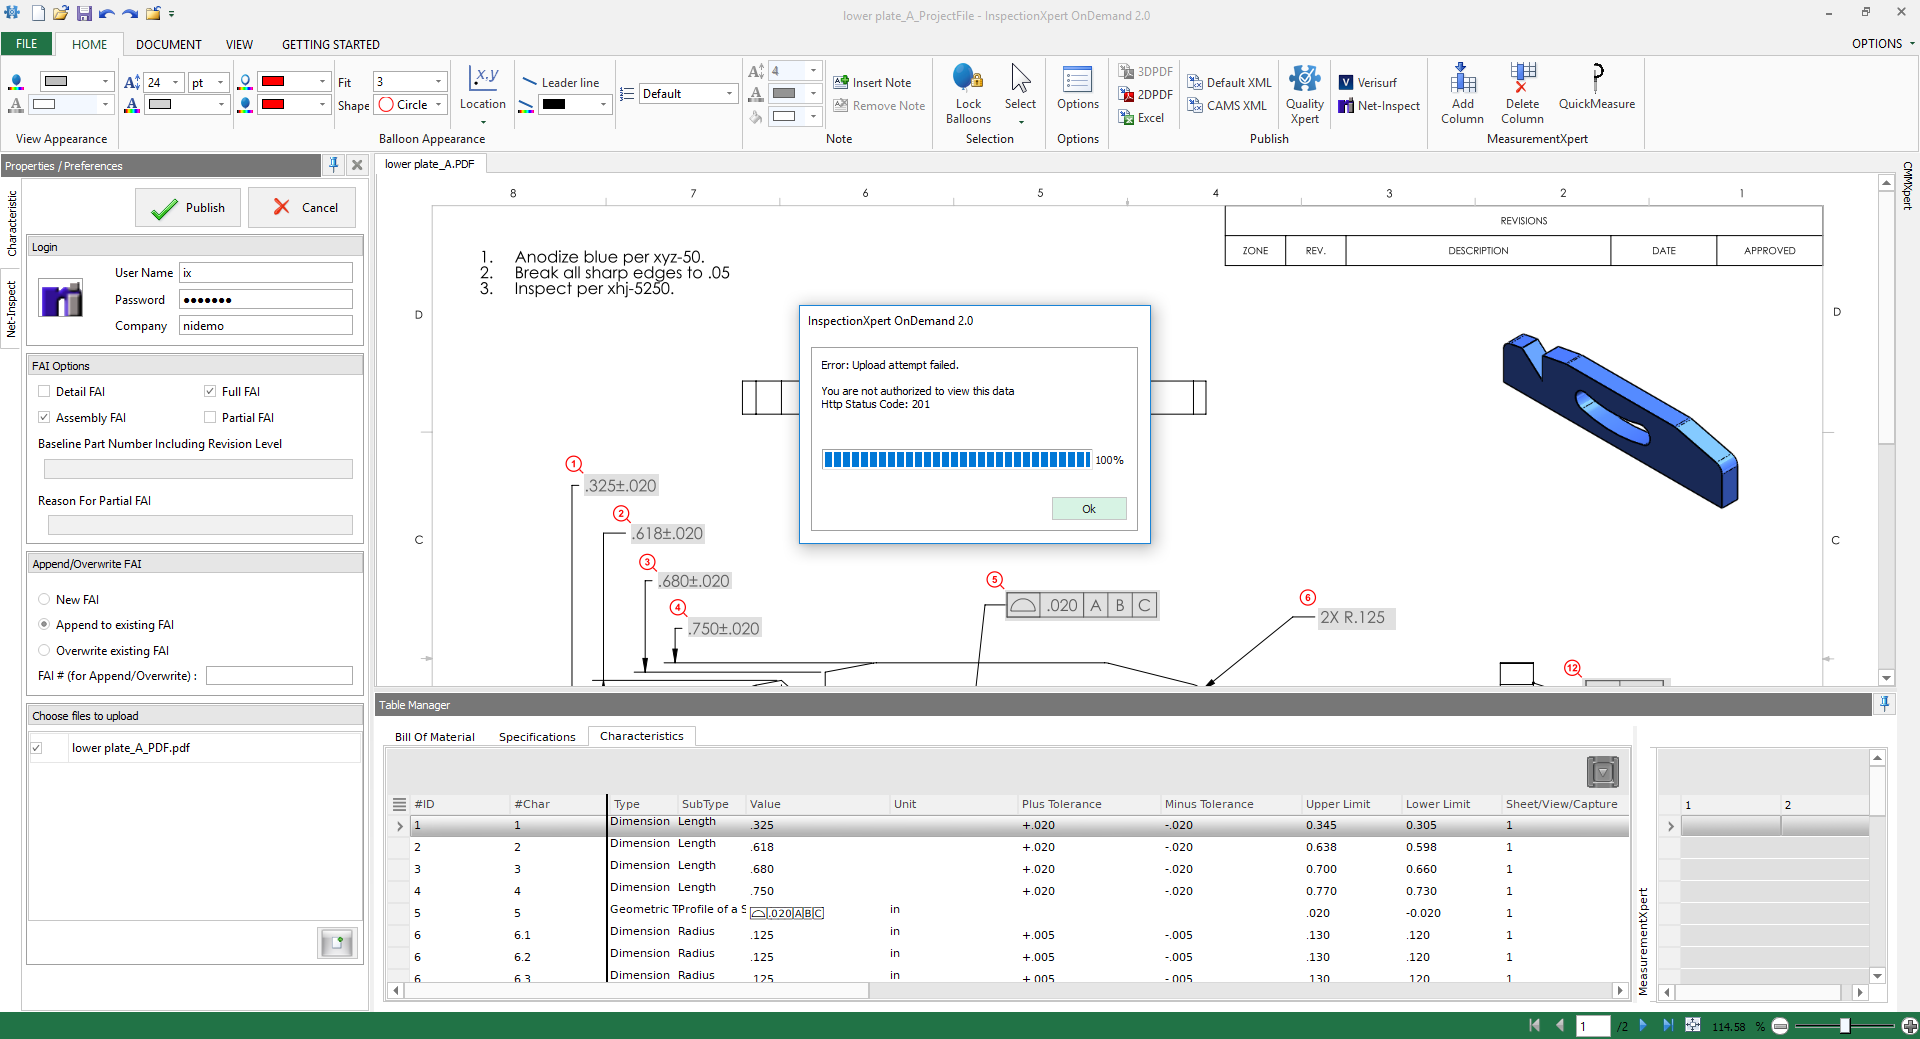Dismiss the upload error with Ok

tap(1088, 508)
